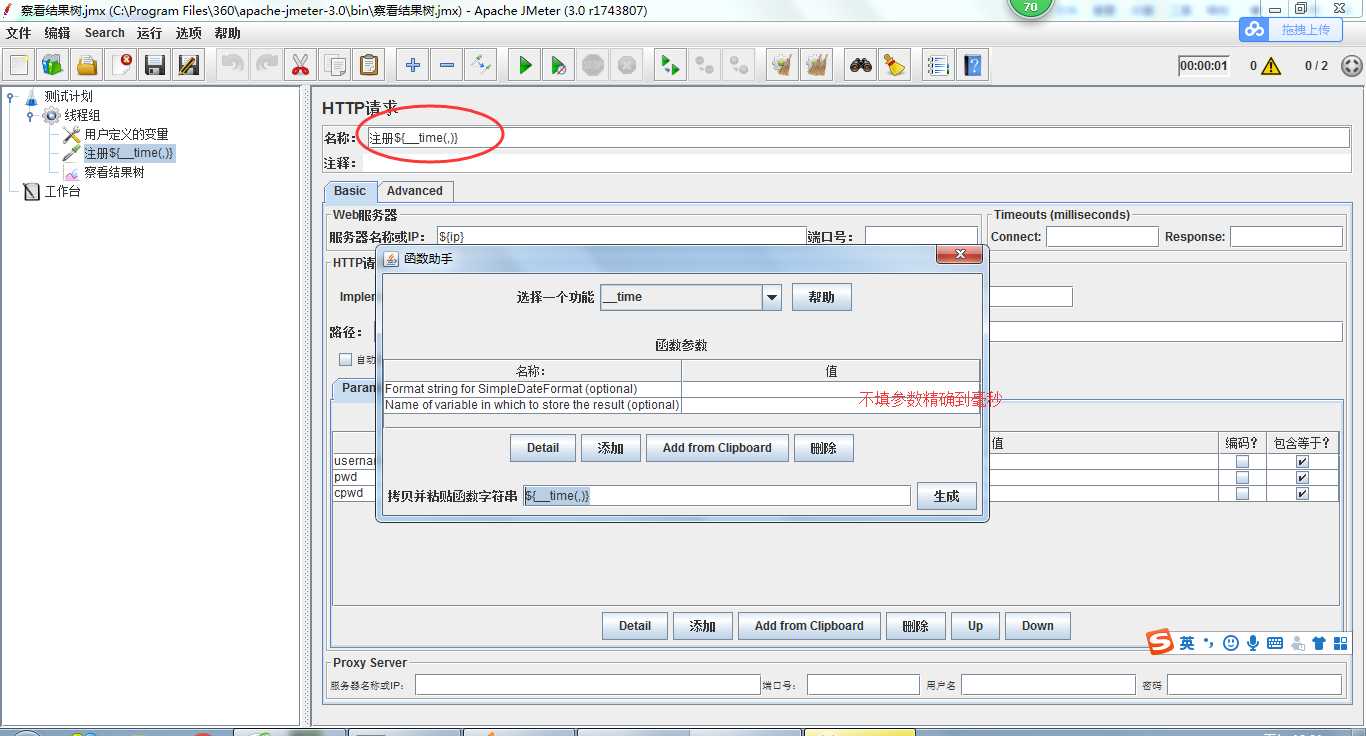Click the microphone icon in IME toolbar

point(1253,643)
